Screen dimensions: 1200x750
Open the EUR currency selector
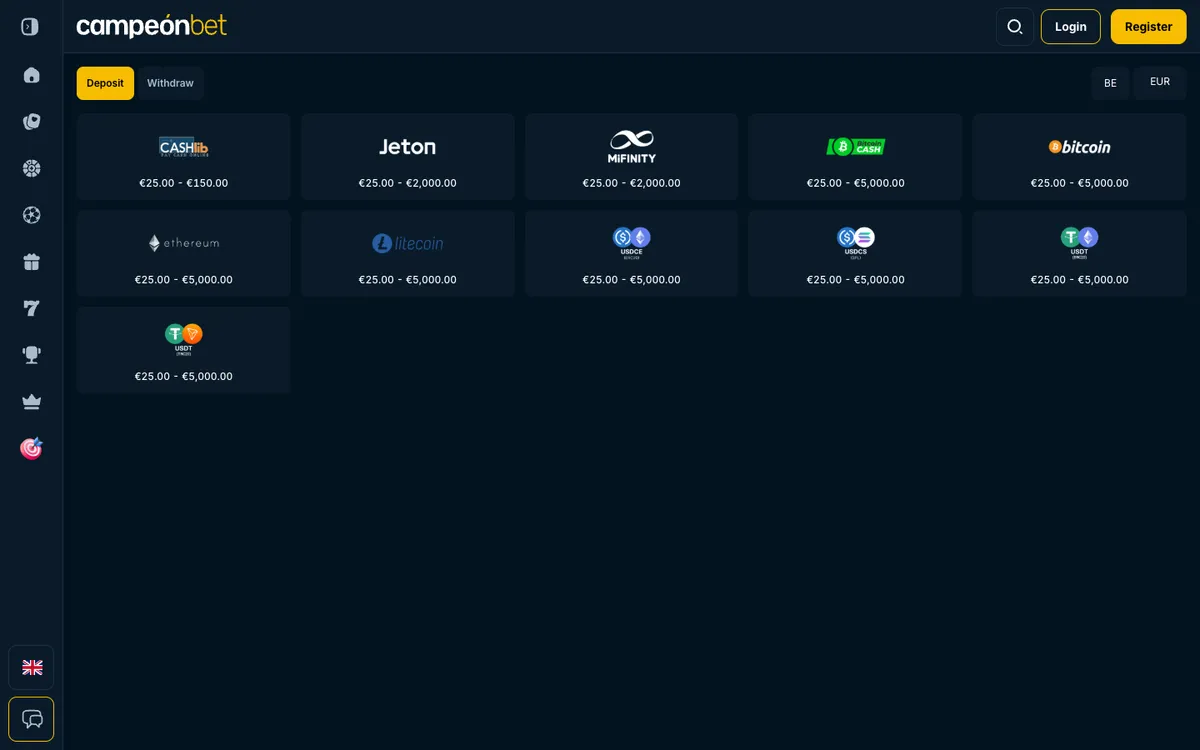pos(1160,83)
